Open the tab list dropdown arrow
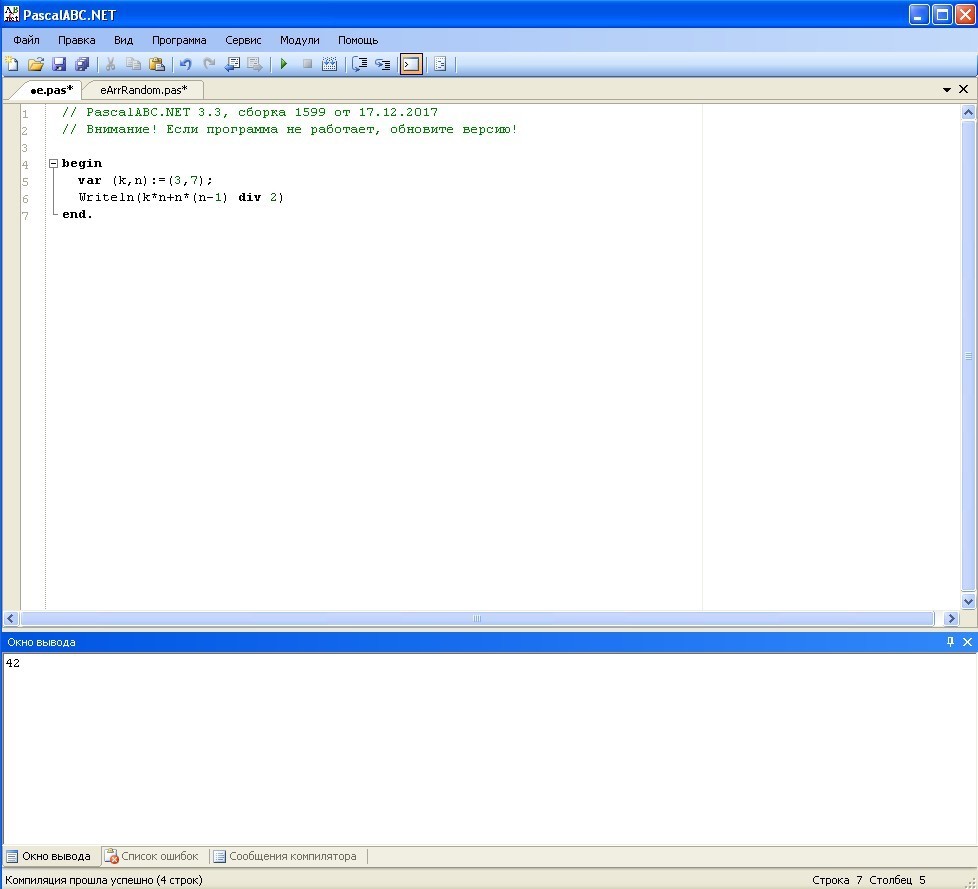 [947, 89]
